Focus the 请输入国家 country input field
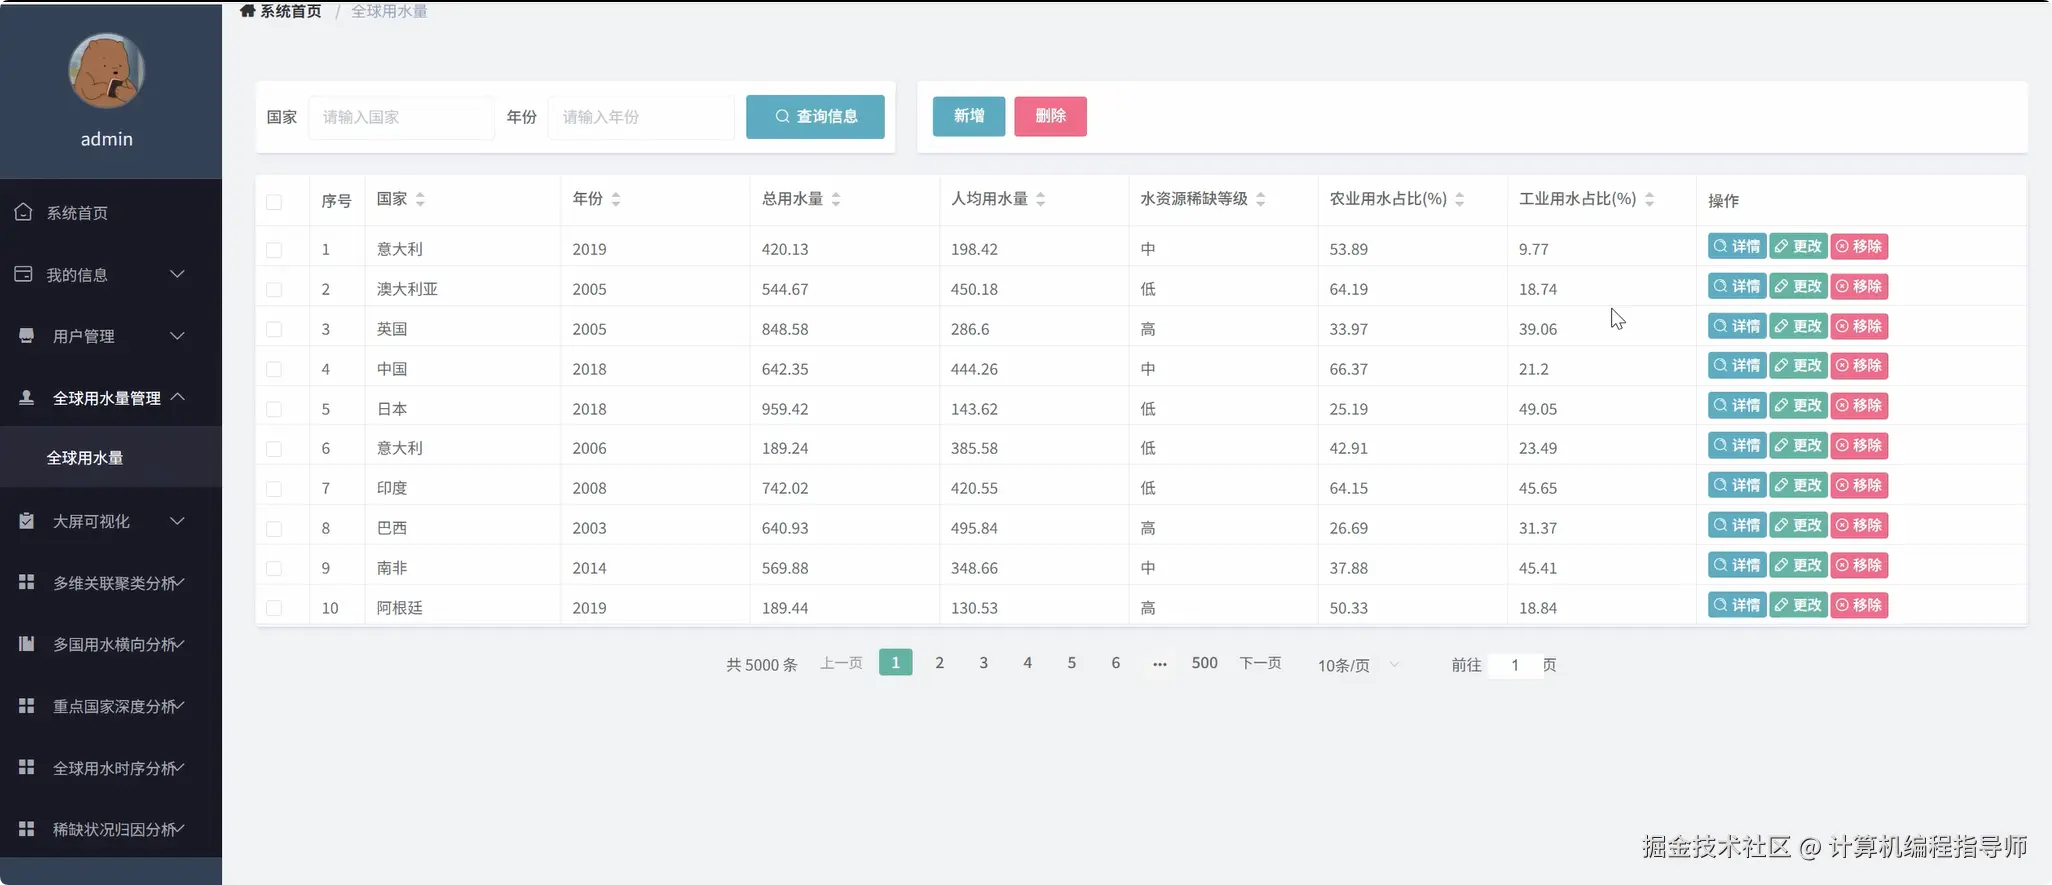The image size is (2052, 885). coord(401,117)
